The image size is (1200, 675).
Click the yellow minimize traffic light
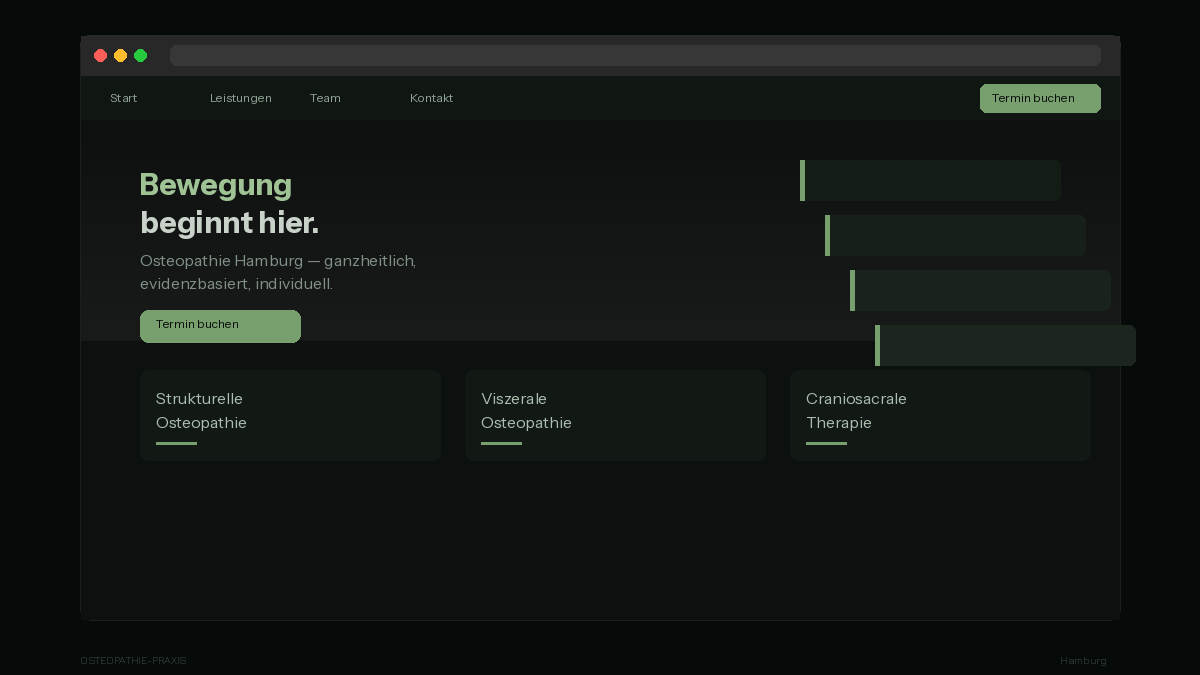121,56
